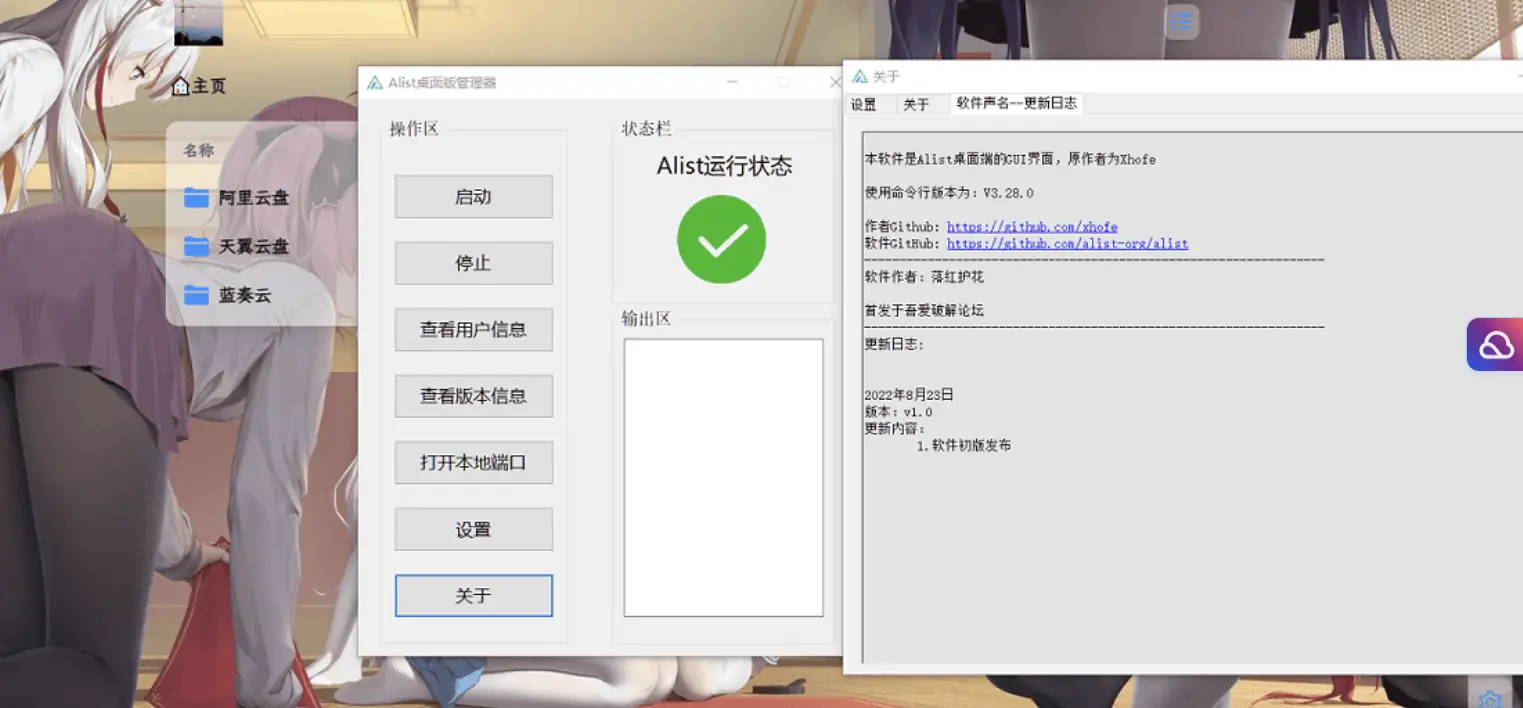Click the 查看用户信息 button

[473, 329]
